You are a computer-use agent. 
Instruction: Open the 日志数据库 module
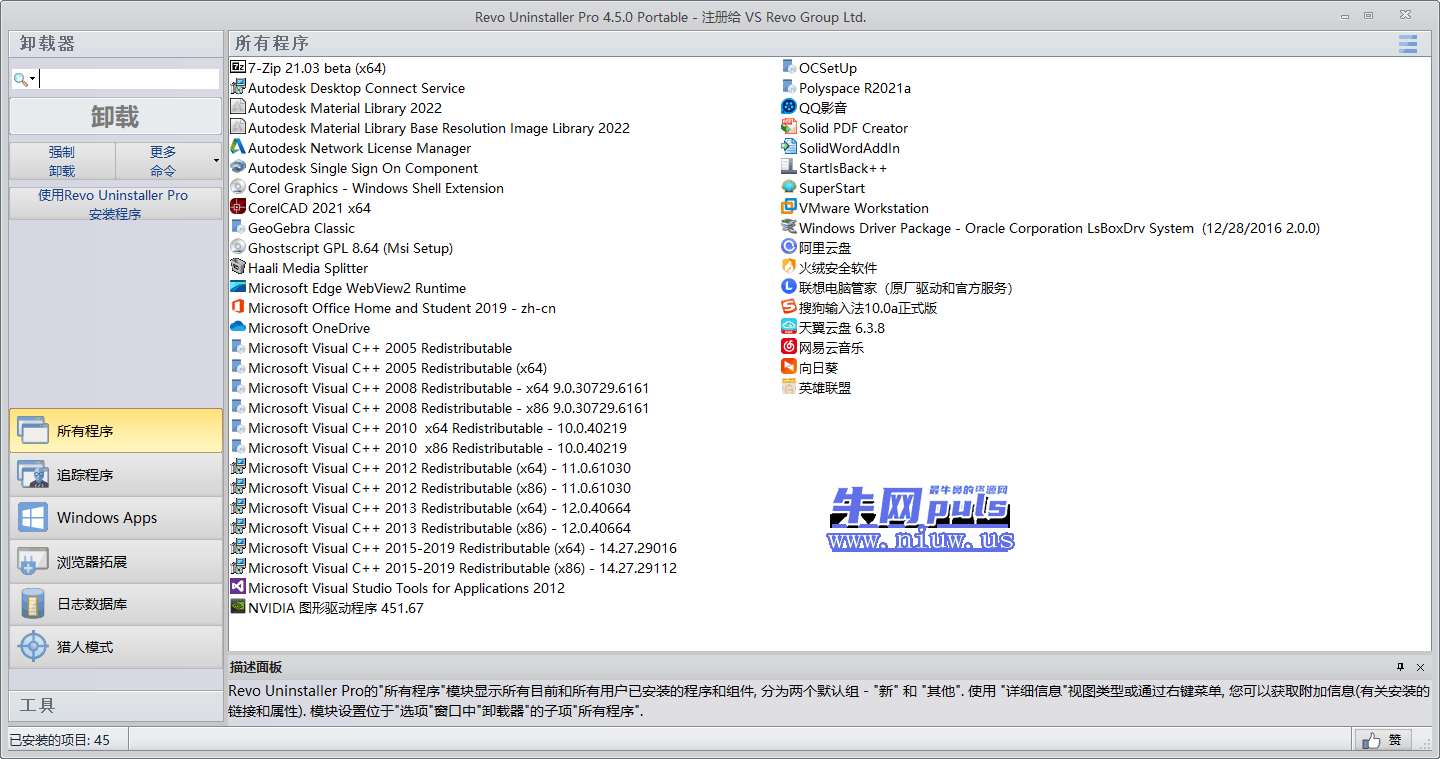(x=116, y=604)
